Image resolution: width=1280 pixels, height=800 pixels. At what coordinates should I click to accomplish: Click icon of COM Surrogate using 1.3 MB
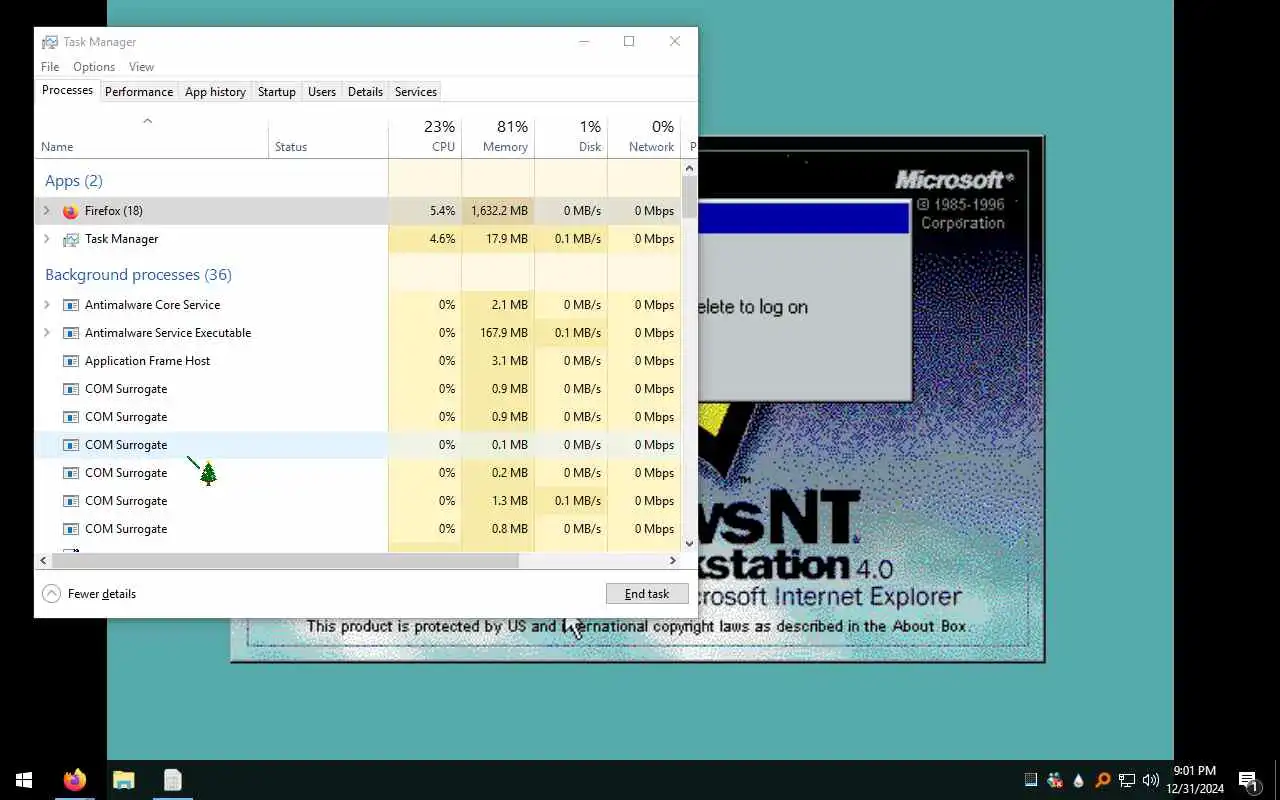[x=70, y=501]
